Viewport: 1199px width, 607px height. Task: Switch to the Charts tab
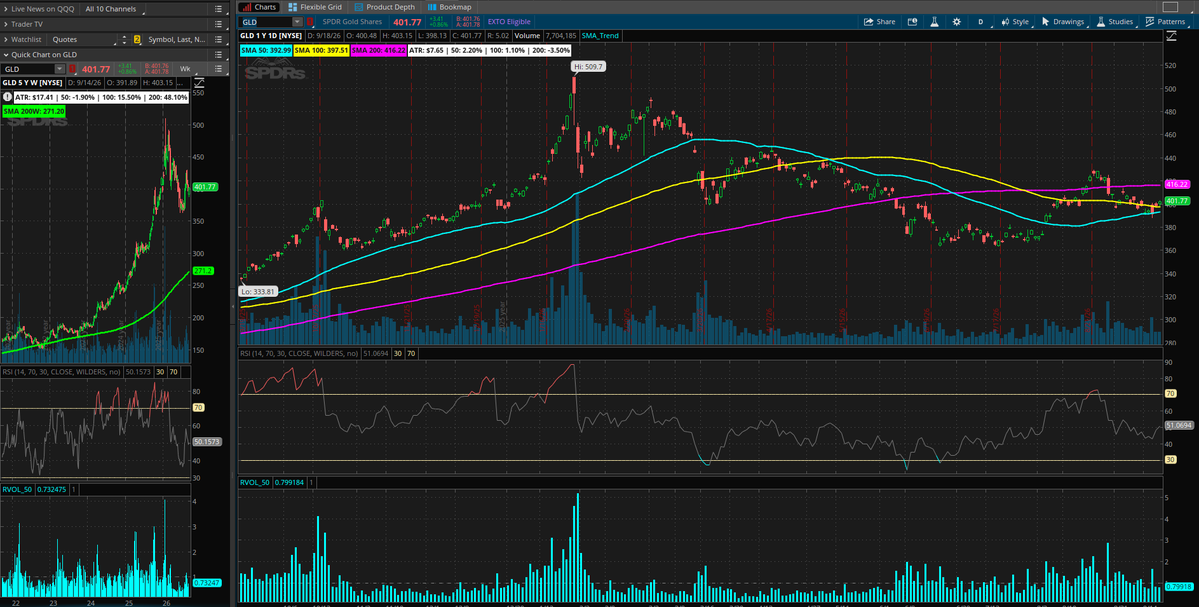click(258, 7)
